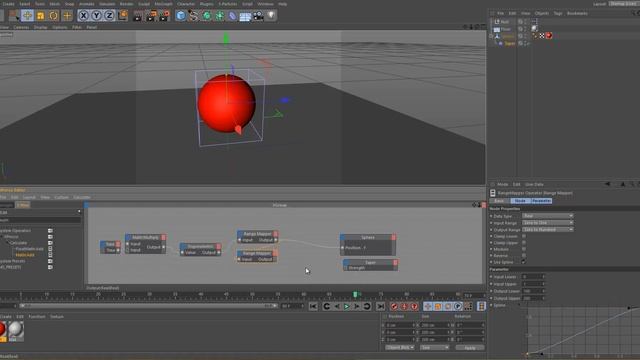The width and height of the screenshot is (640, 360).
Task: Click the Input Lower value field
Action: coord(533,277)
